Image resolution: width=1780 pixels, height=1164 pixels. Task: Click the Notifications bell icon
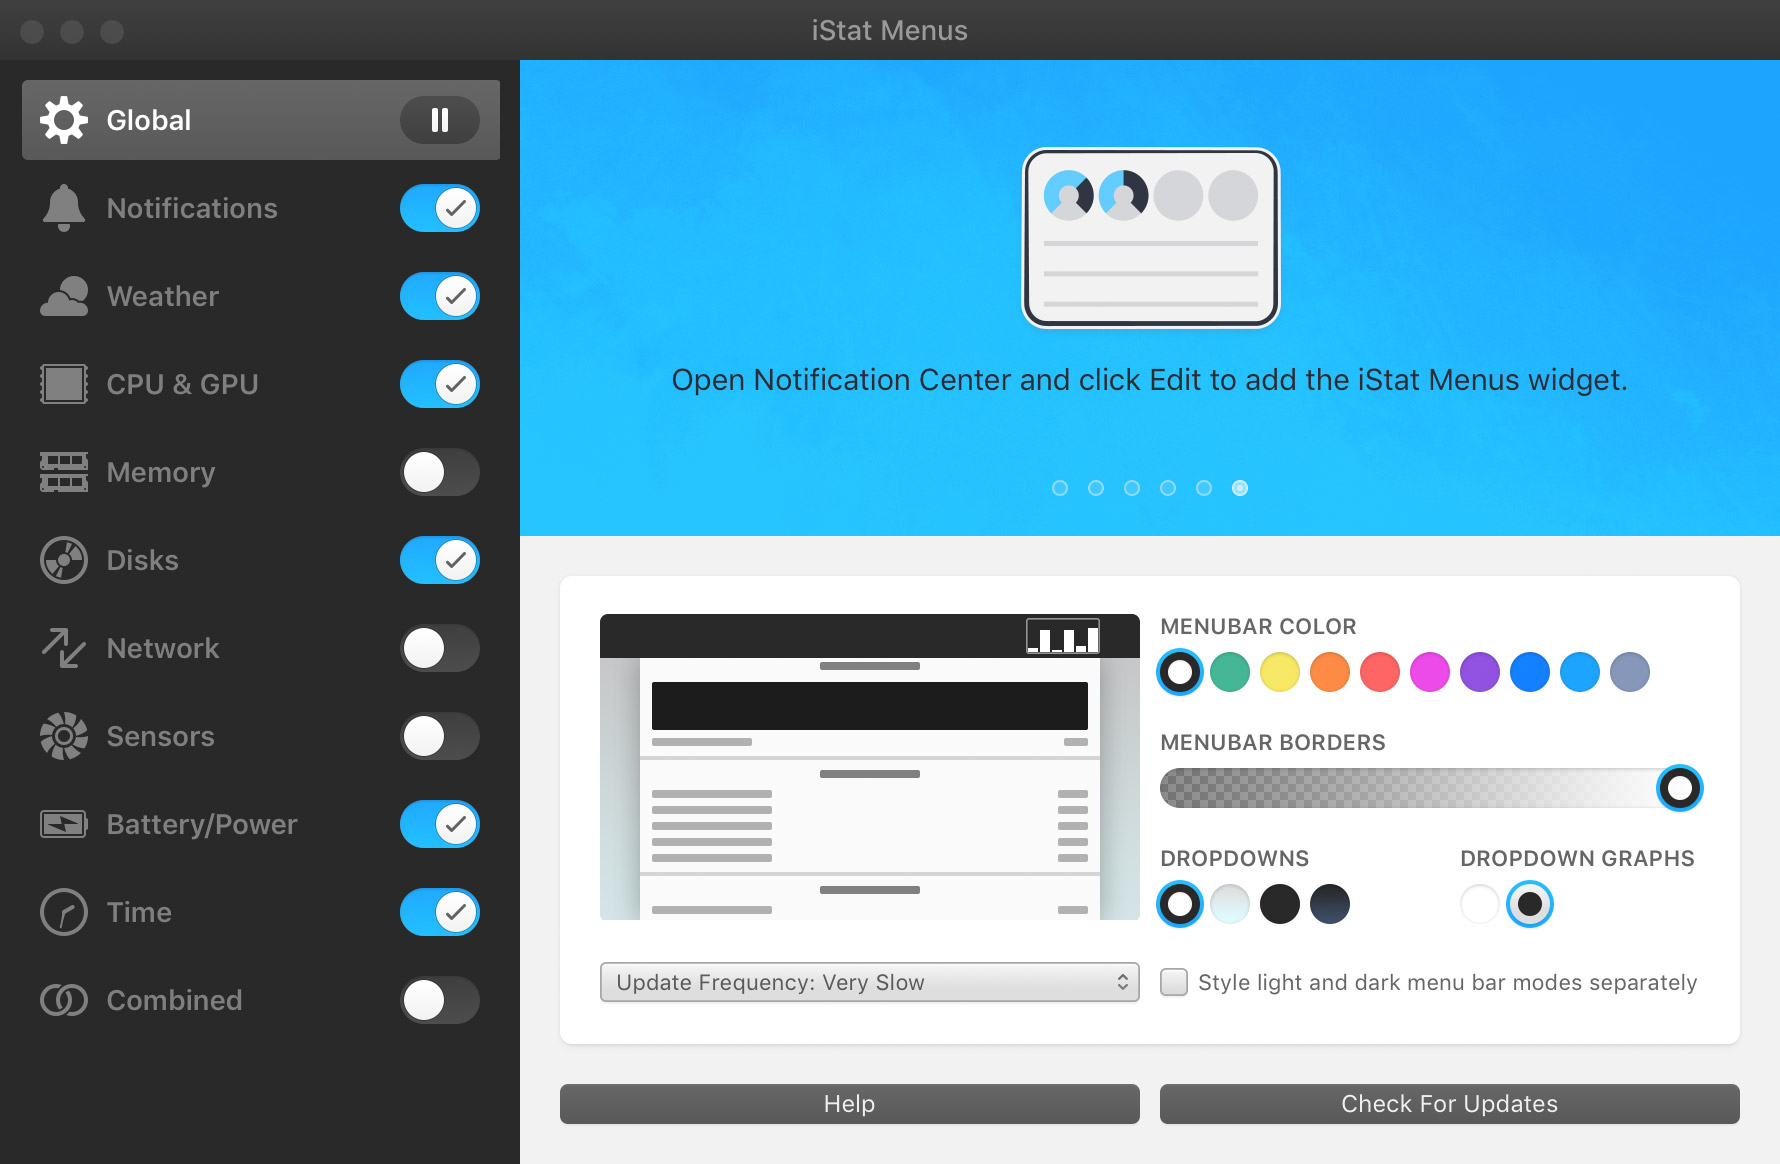tap(64, 208)
